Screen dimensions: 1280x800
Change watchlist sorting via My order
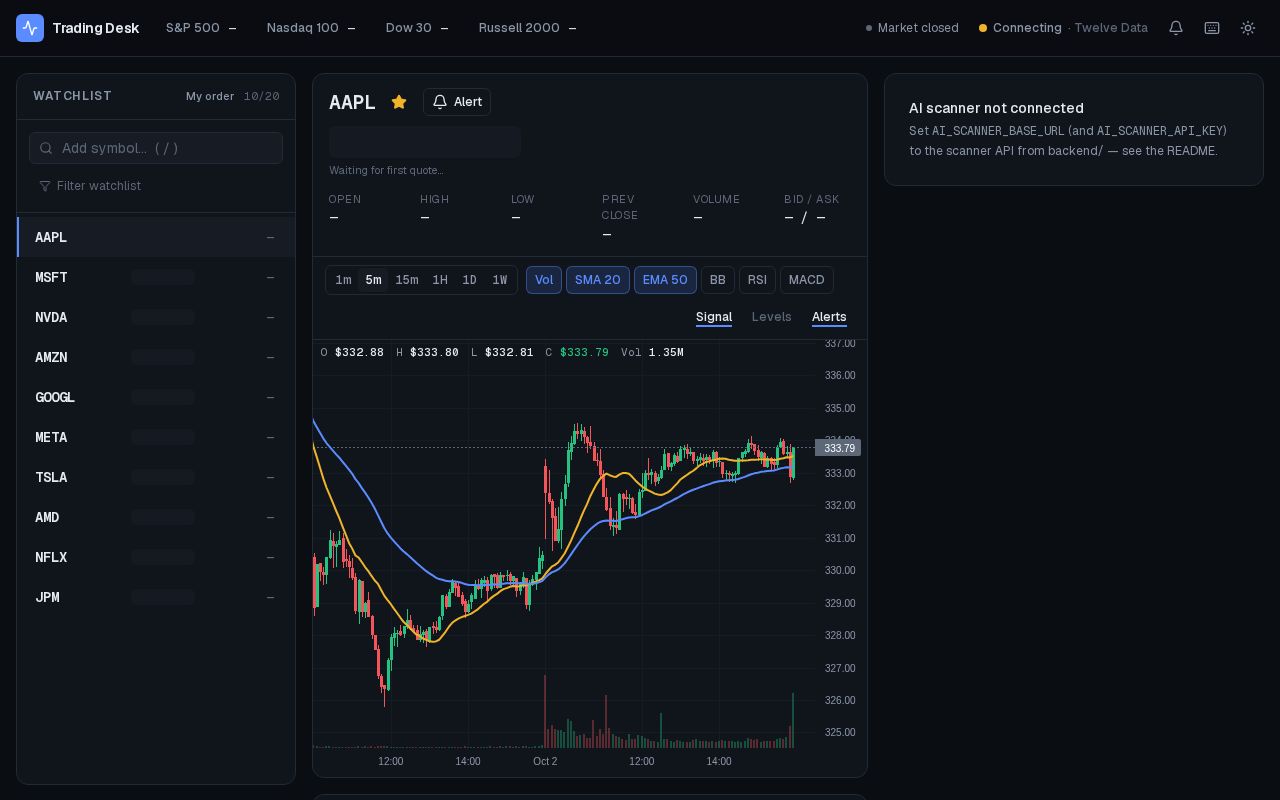click(210, 96)
